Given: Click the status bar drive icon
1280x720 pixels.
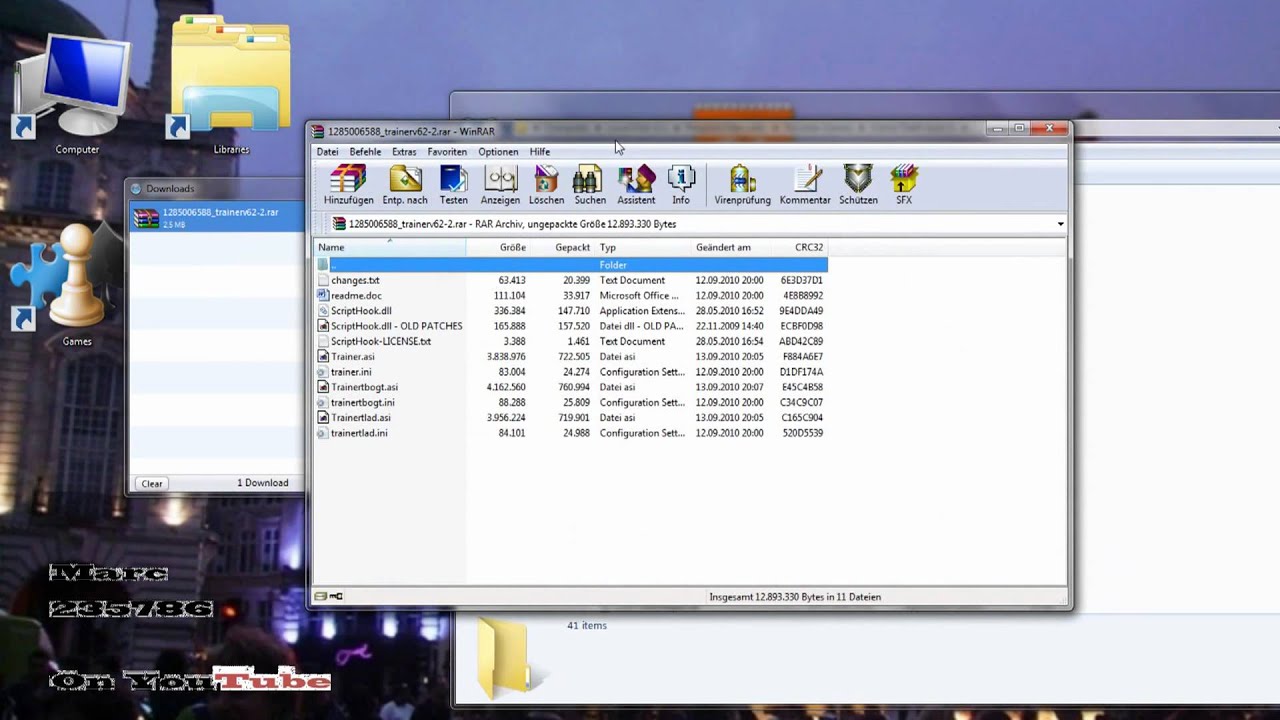Looking at the screenshot, I should point(320,596).
